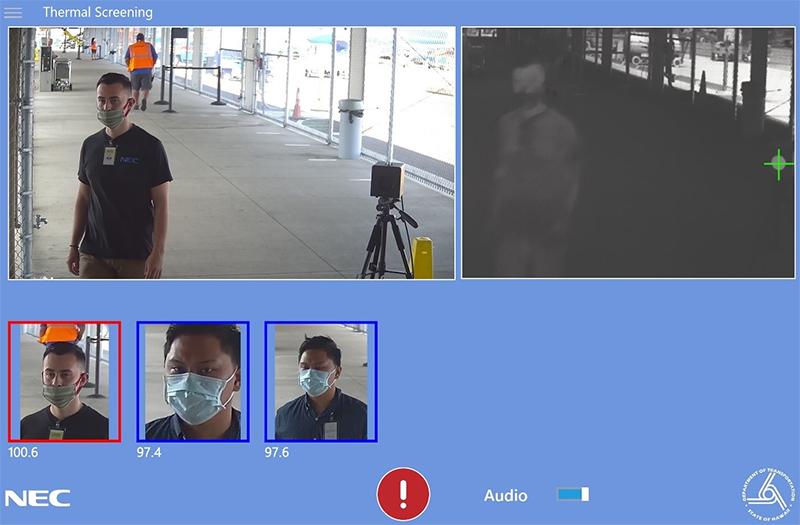Click the NEC logo at bottom left

(37, 498)
